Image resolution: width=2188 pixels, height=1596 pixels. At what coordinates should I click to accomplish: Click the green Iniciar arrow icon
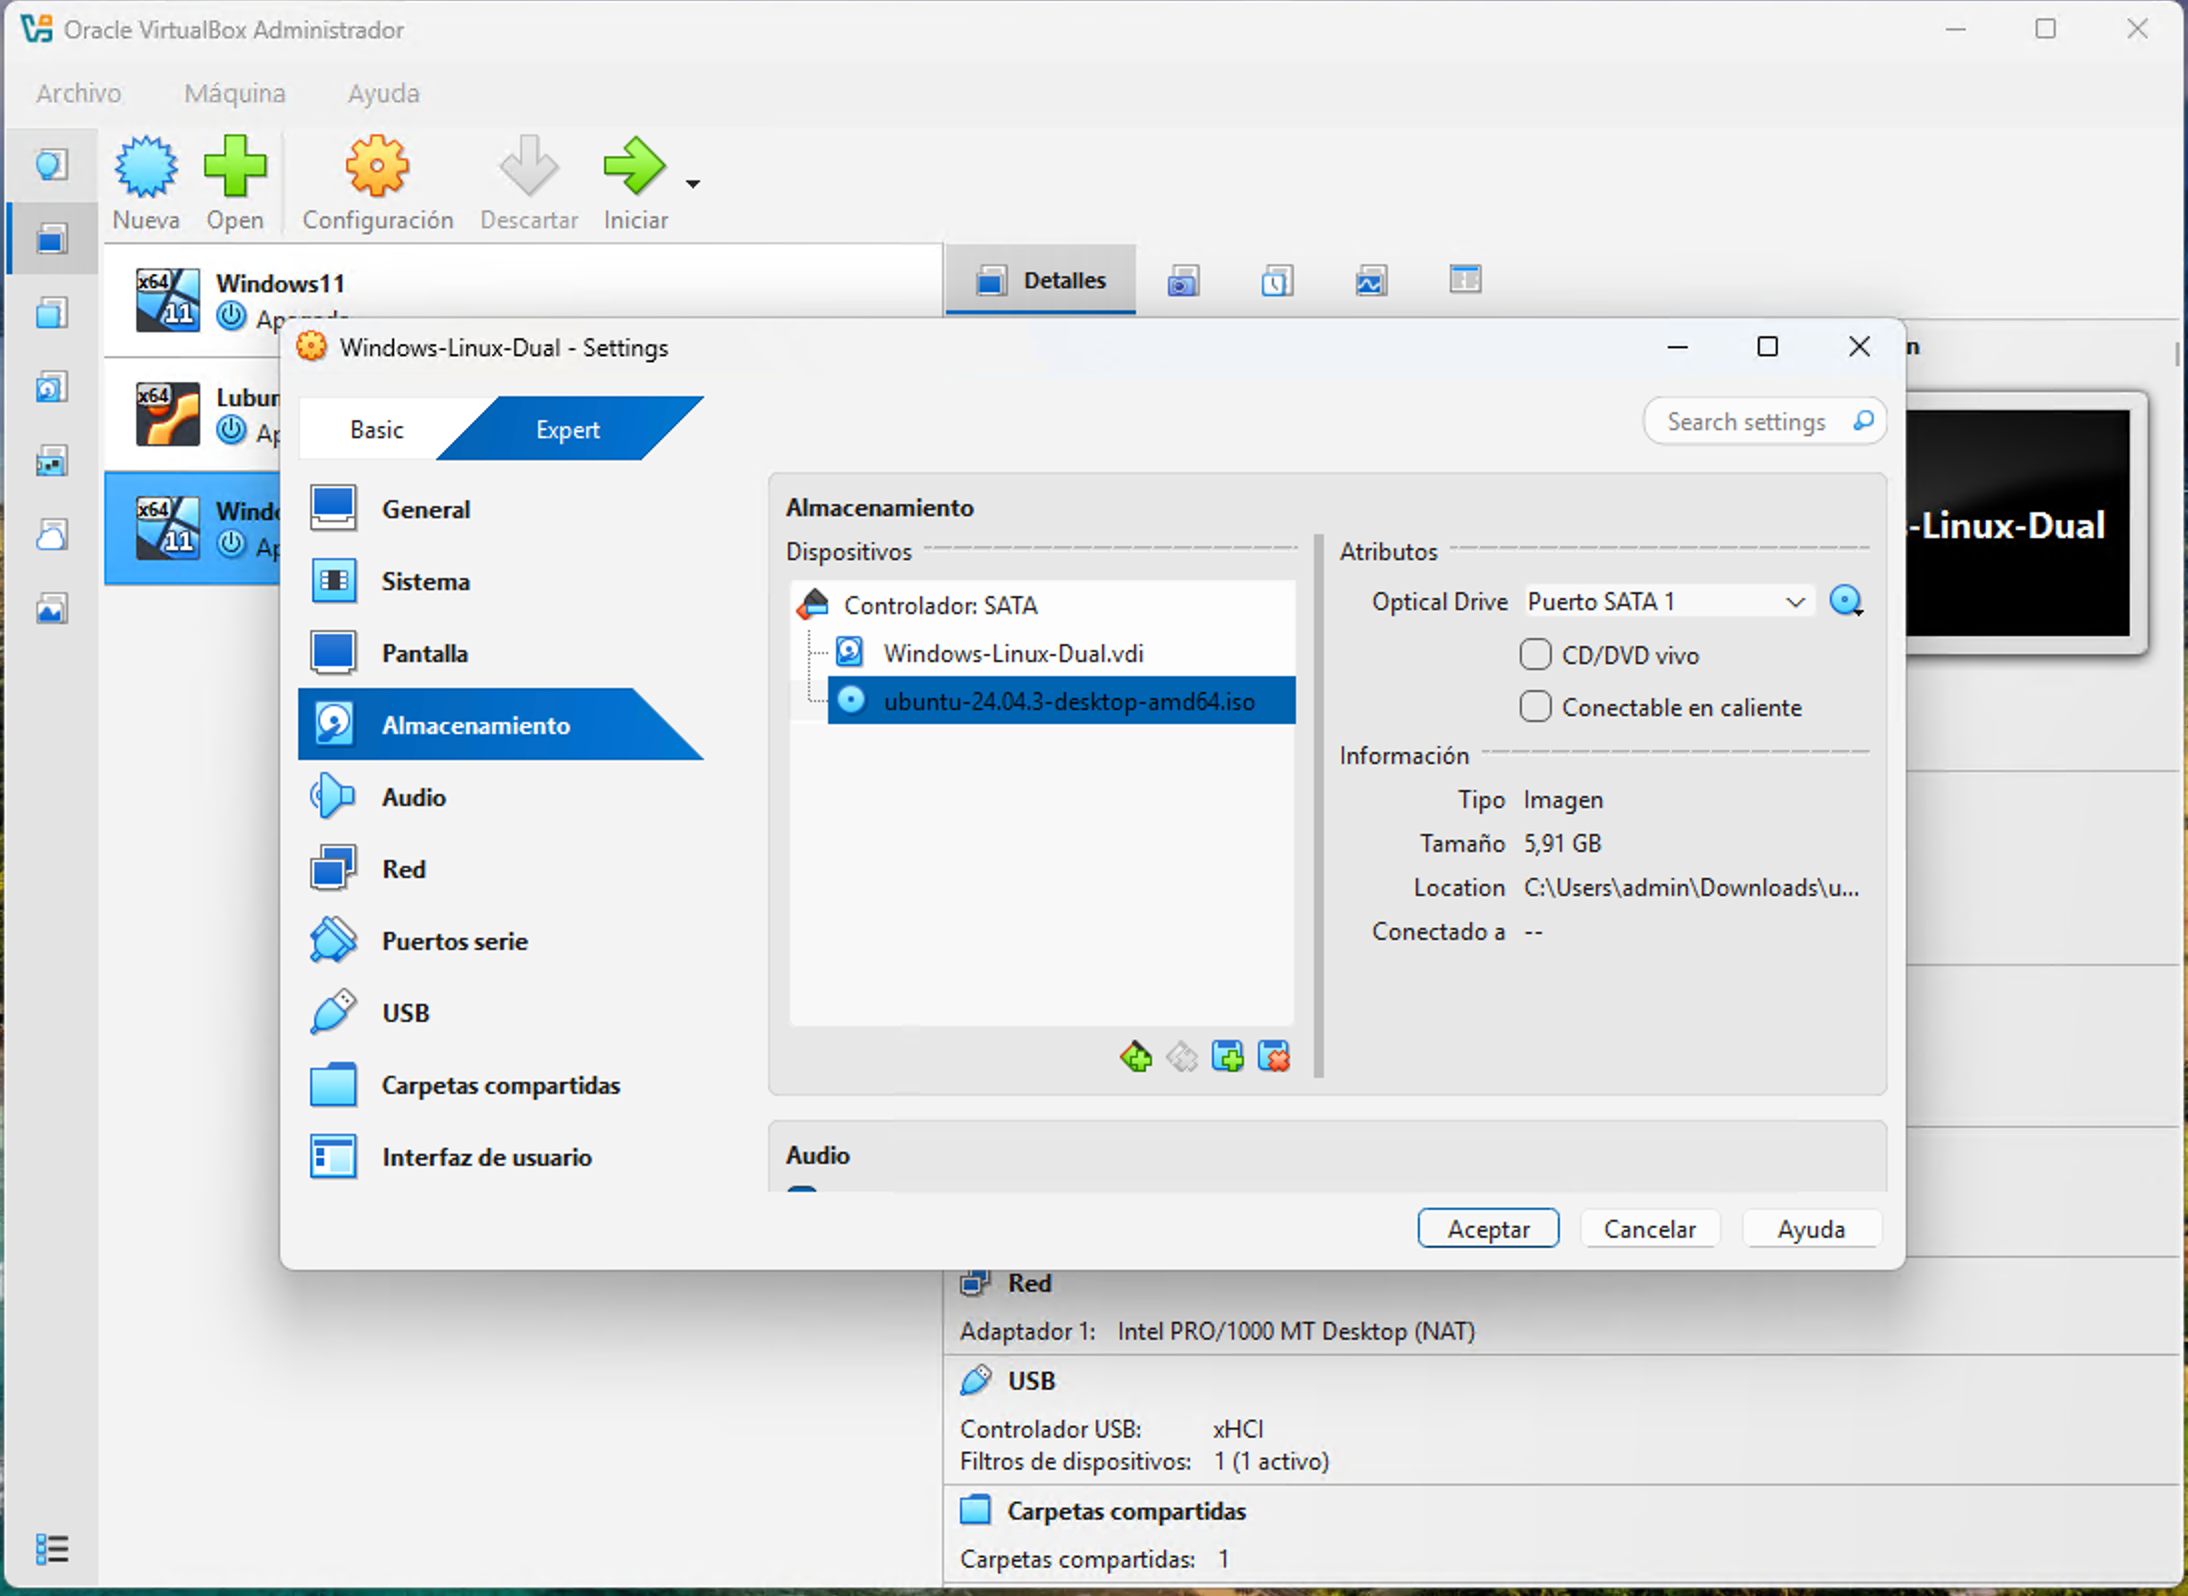[x=634, y=167]
